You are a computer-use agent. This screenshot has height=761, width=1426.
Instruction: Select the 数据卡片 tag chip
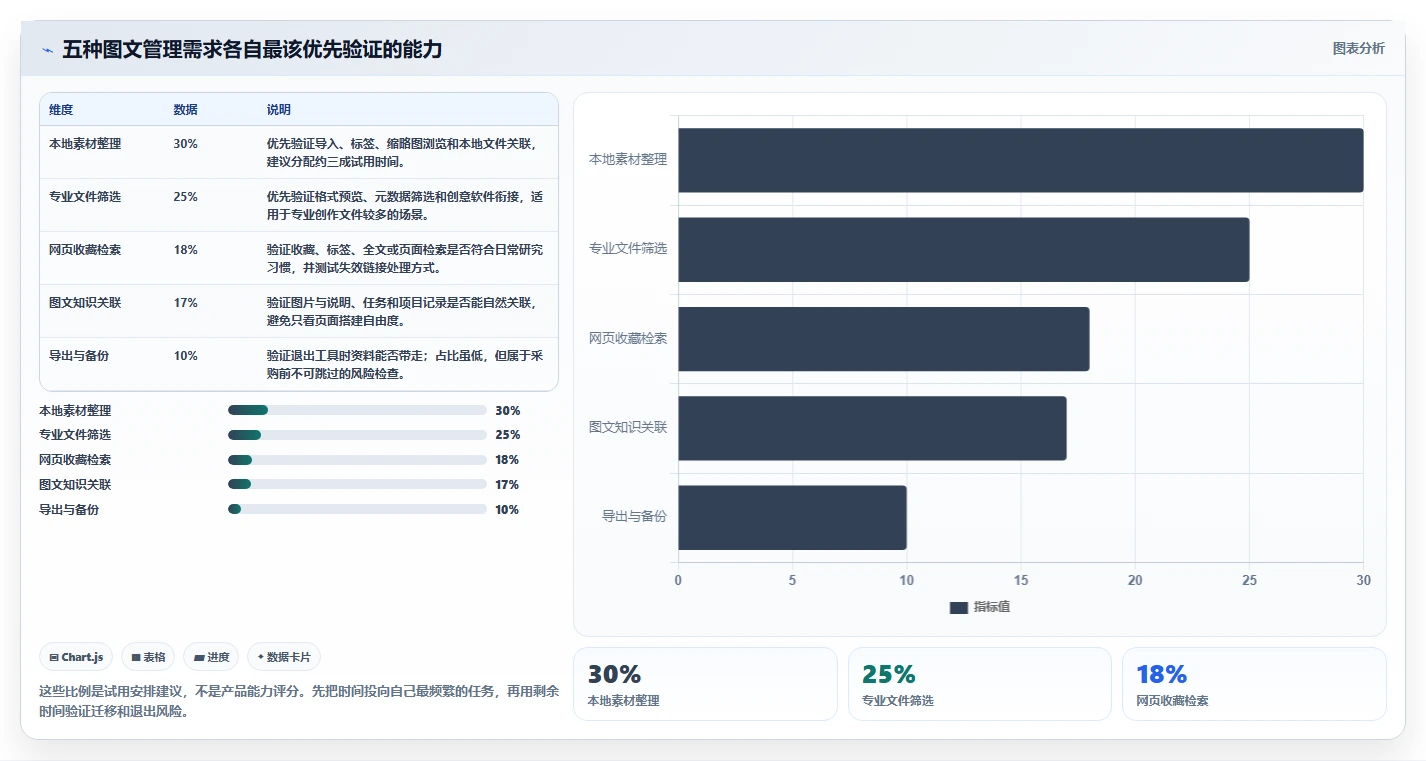point(284,657)
